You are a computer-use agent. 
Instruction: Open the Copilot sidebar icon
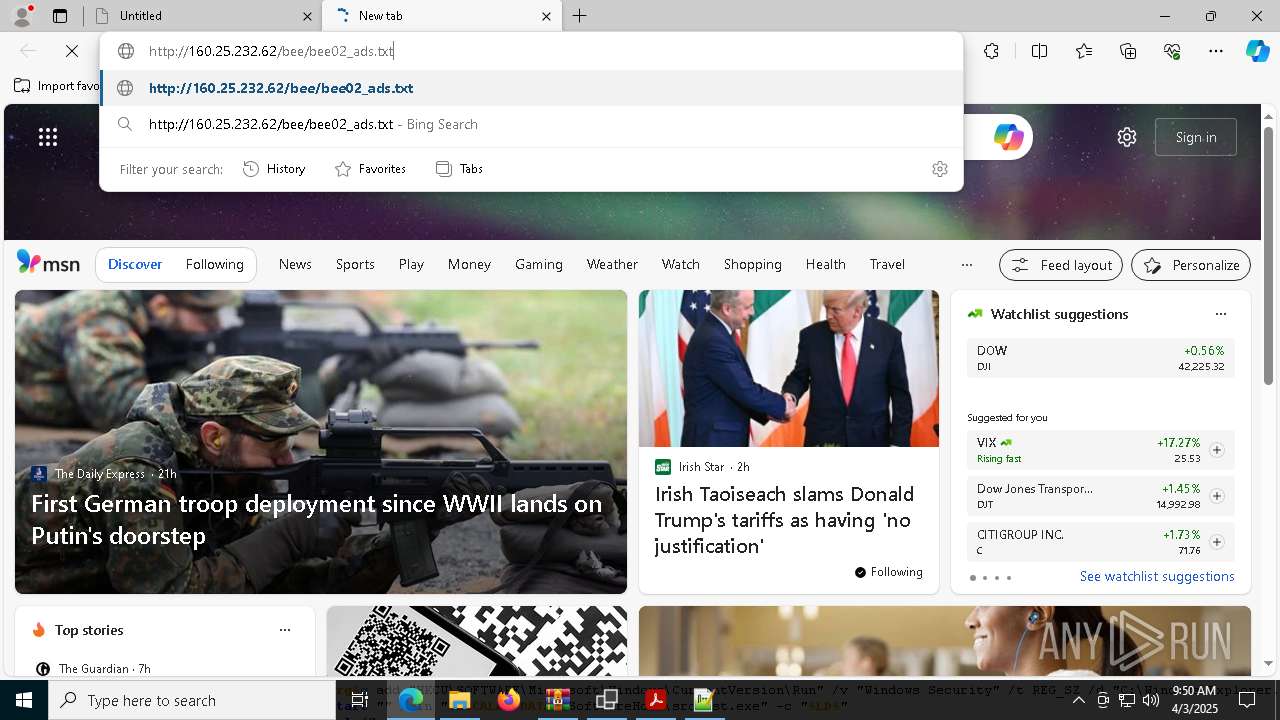point(1257,51)
